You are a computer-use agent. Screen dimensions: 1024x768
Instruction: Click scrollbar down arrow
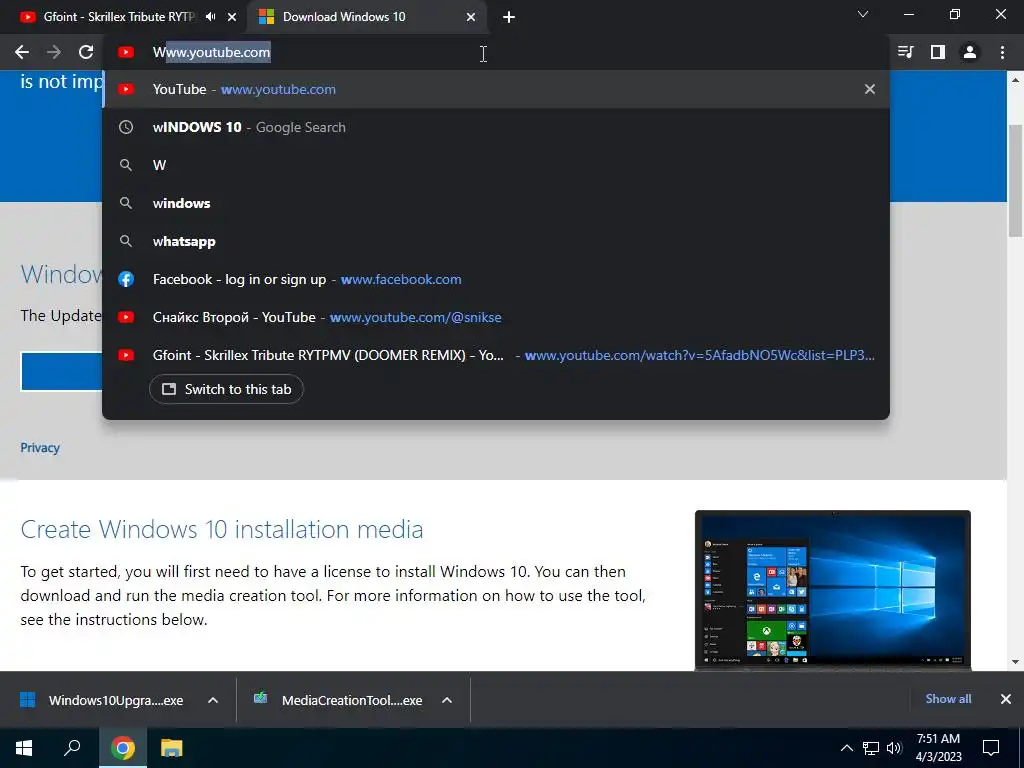point(1016,662)
